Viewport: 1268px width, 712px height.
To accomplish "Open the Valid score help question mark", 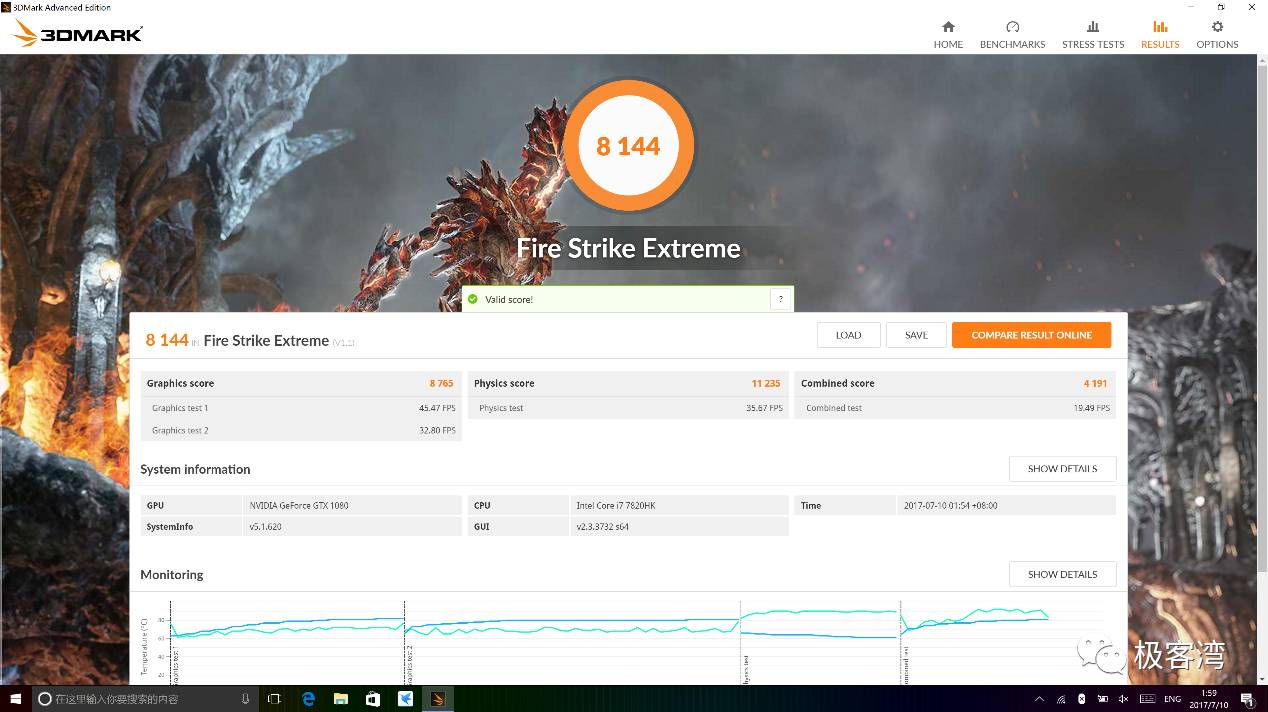I will click(x=781, y=298).
